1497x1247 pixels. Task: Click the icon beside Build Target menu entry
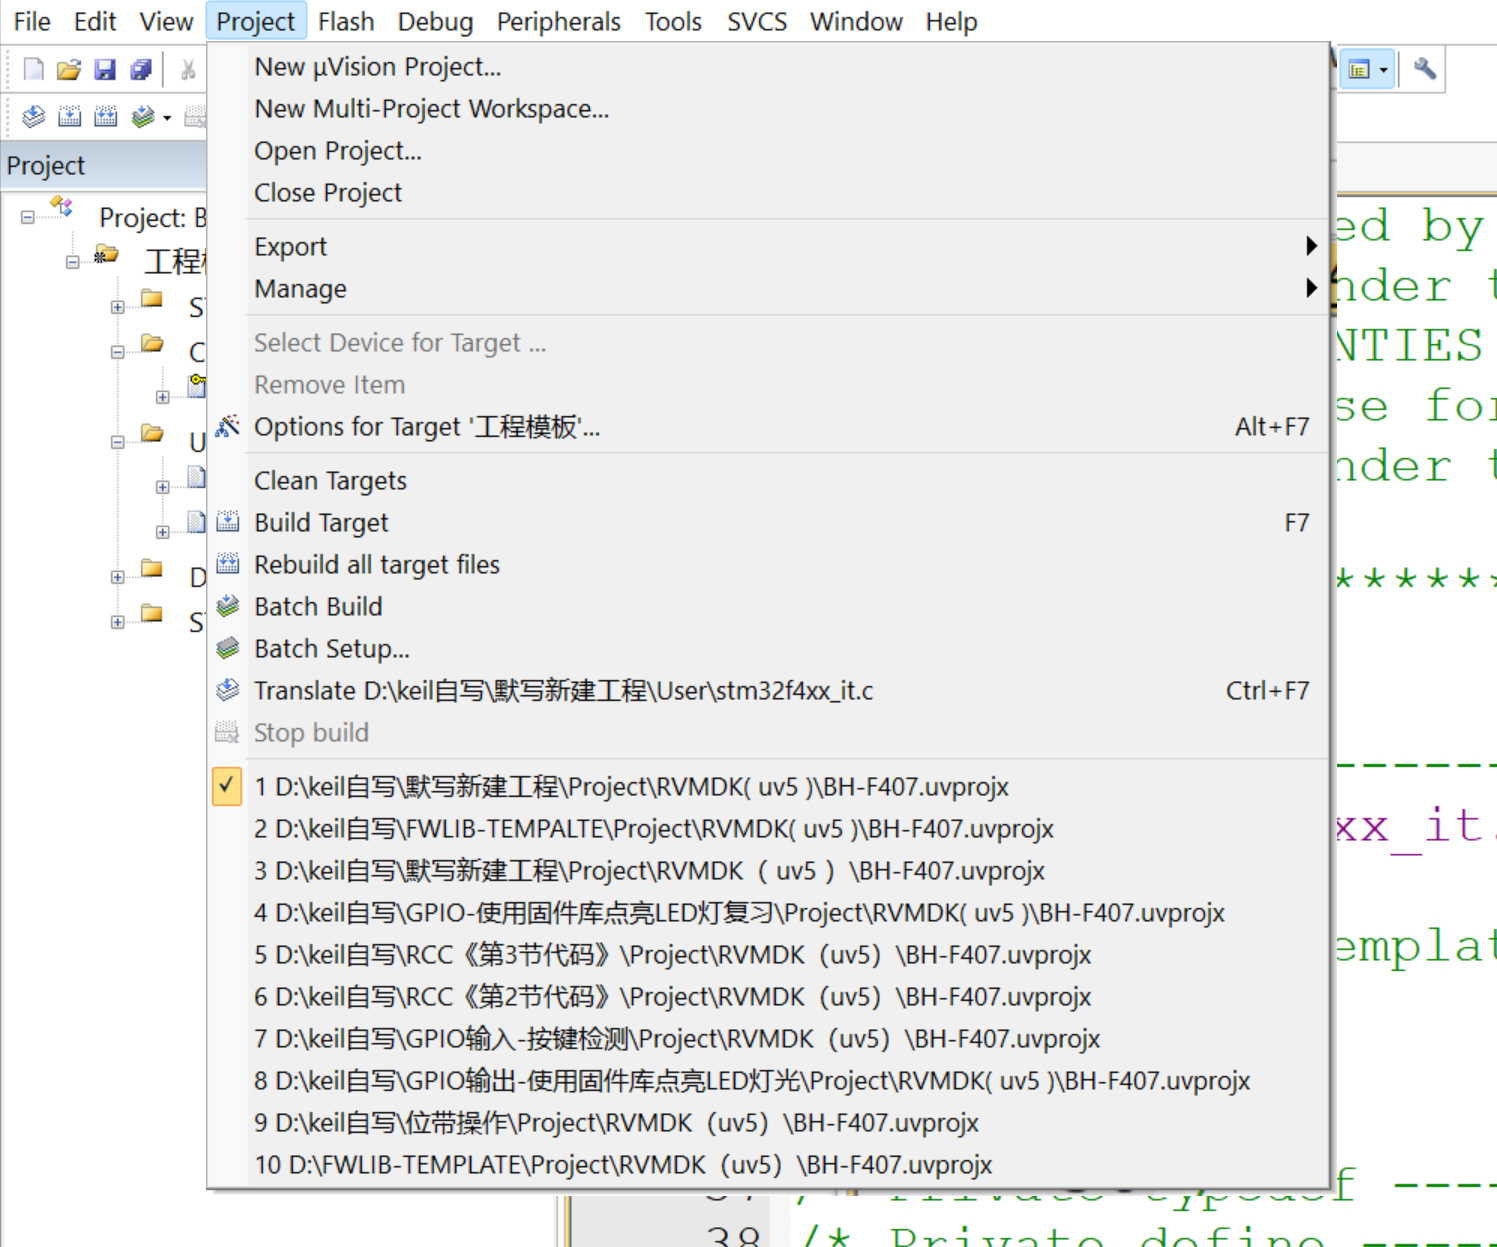pyautogui.click(x=228, y=522)
